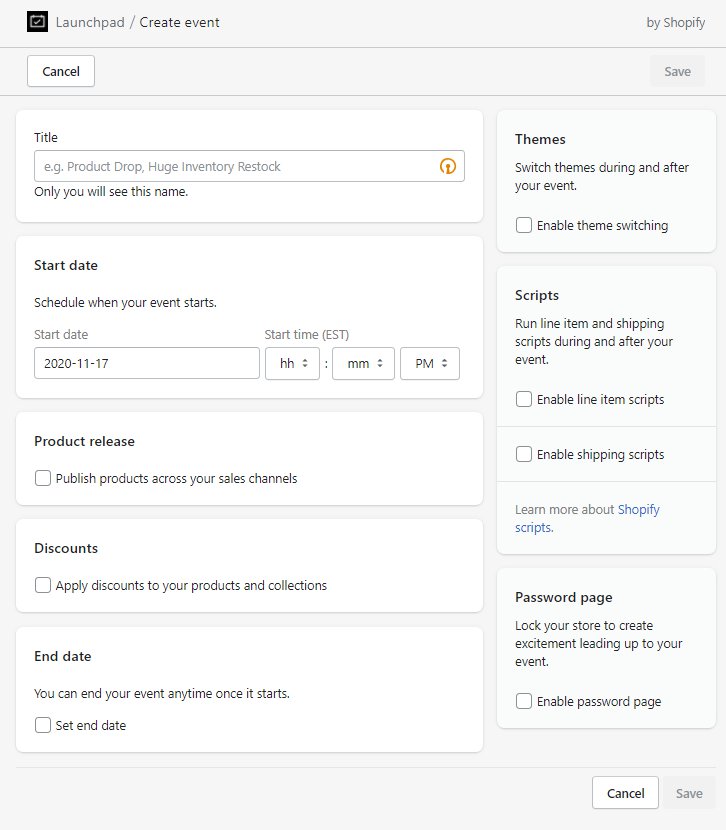Click the Launchpad app logo icon
726x830 pixels.
click(37, 22)
